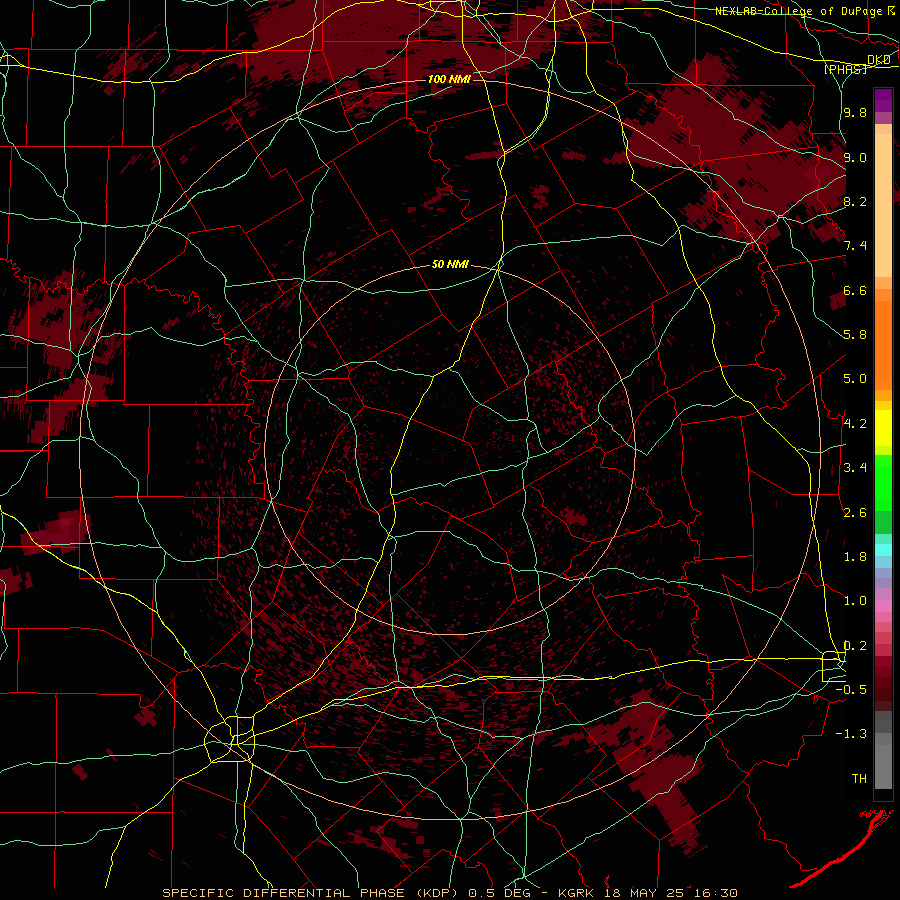The width and height of the screenshot is (900, 900).
Task: Click the 4.2 scale value
Action: click(855, 423)
